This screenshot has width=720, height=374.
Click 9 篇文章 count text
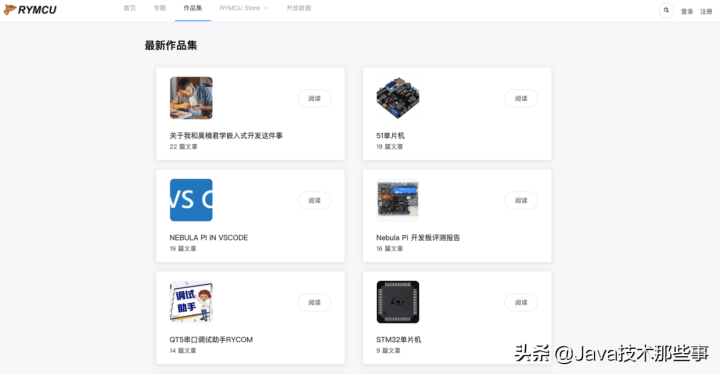point(388,351)
